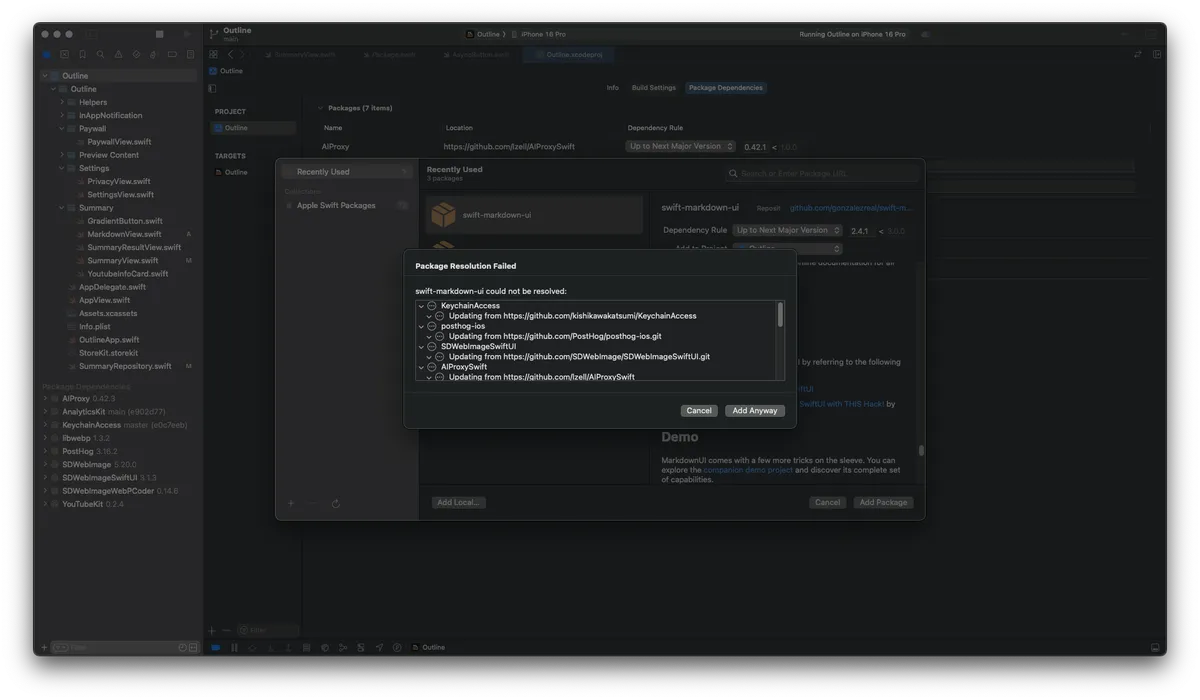Collapse the KeychainAccess row in the dialog
This screenshot has width=1200, height=700.
point(421,306)
